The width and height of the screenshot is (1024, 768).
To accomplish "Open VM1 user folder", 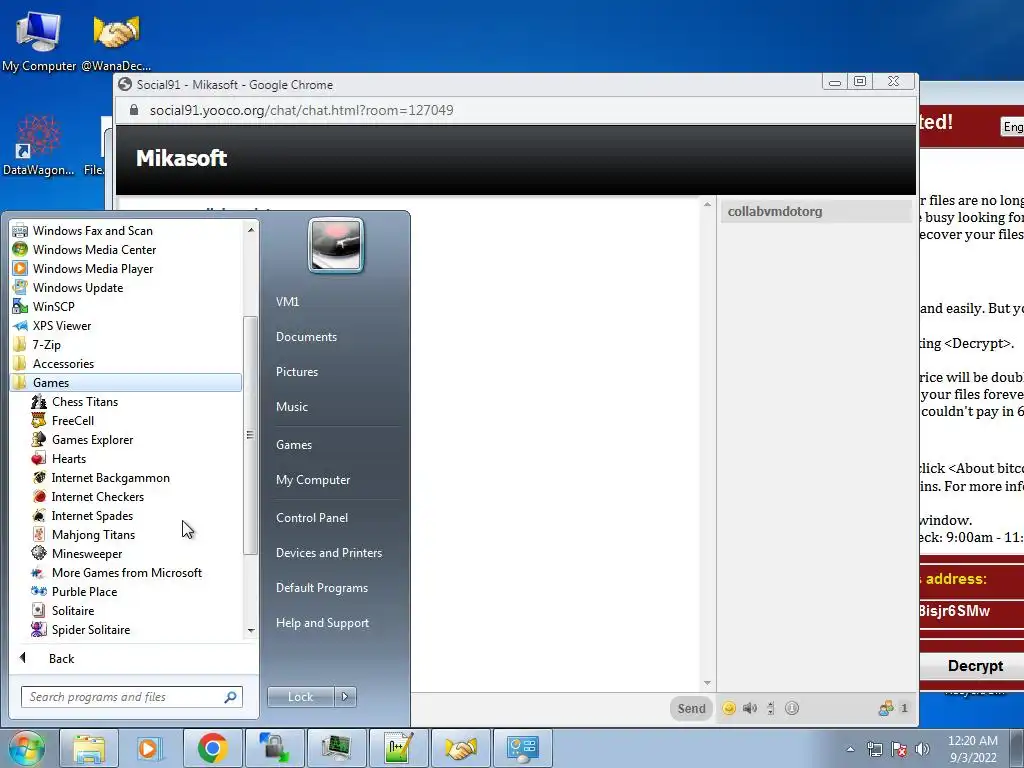I will point(287,302).
